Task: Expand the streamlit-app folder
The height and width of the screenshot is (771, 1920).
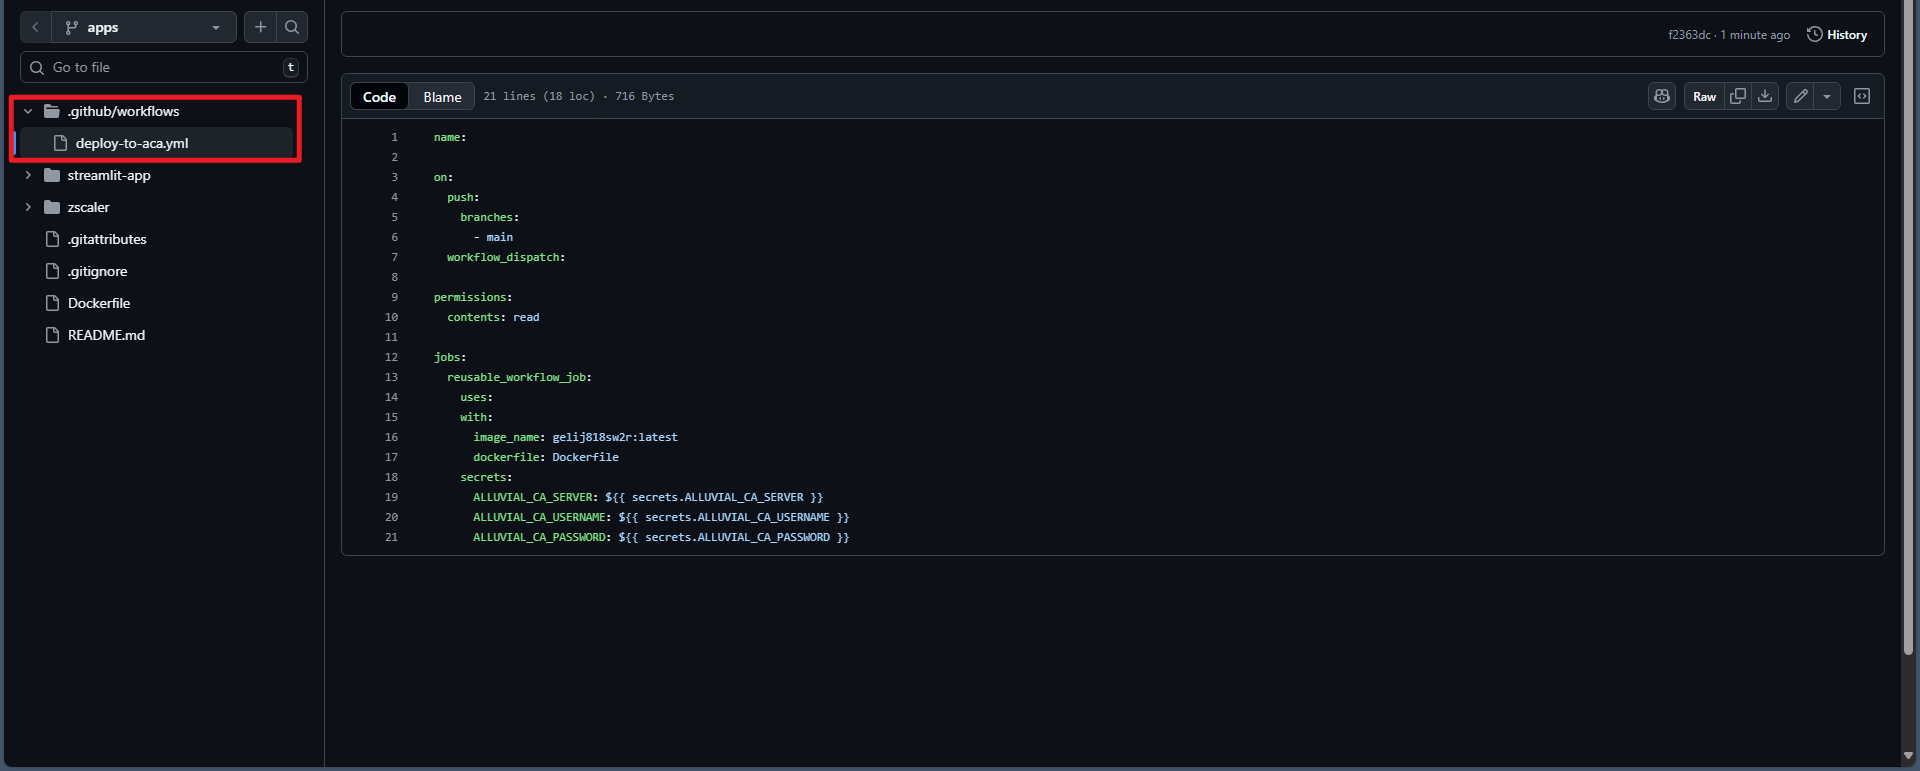Action: click(28, 175)
